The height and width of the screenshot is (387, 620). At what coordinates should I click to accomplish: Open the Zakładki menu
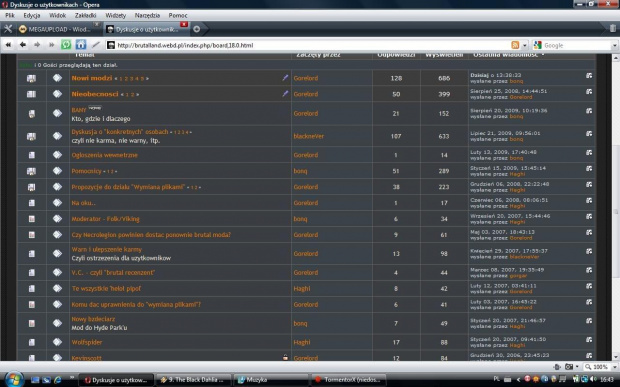85,15
